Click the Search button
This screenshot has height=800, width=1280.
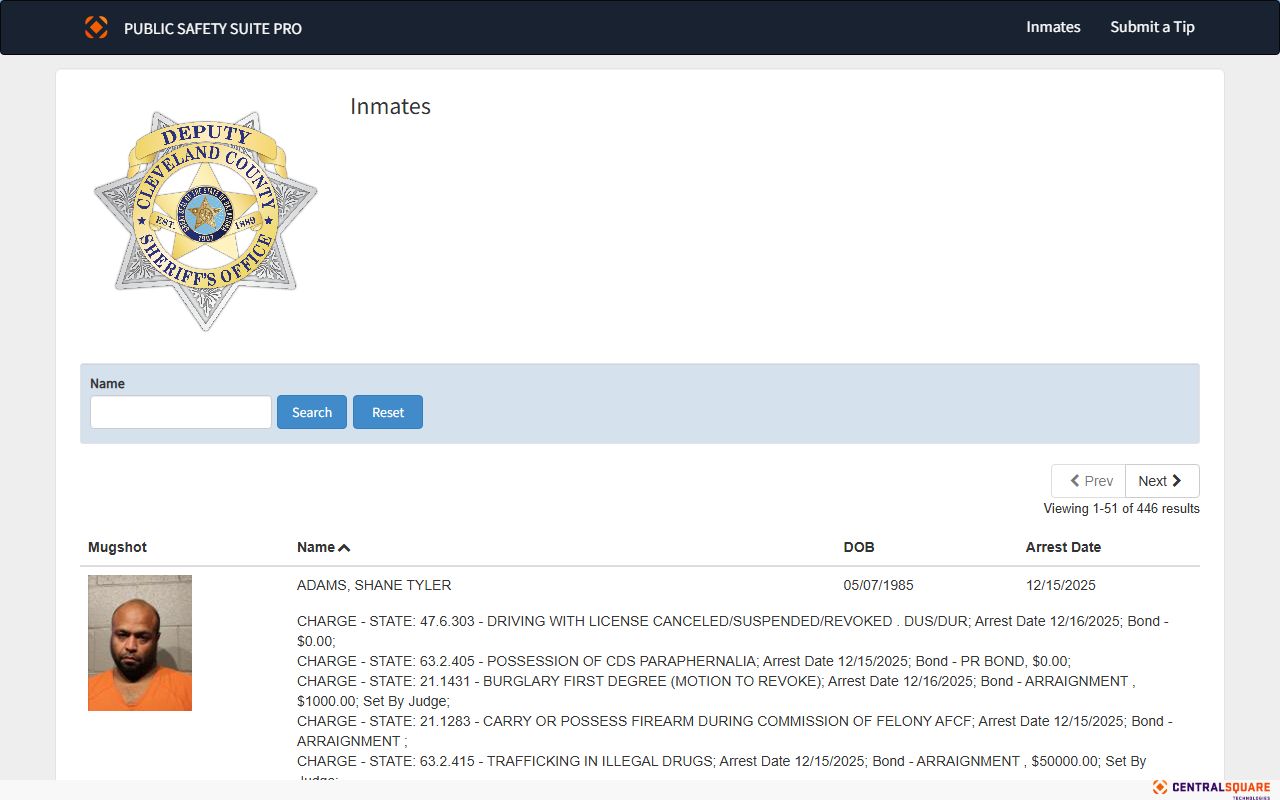(x=312, y=412)
